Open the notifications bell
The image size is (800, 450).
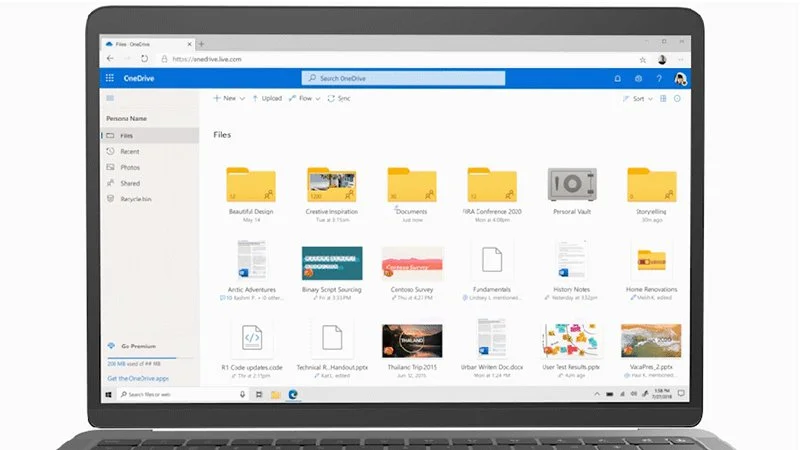point(617,79)
